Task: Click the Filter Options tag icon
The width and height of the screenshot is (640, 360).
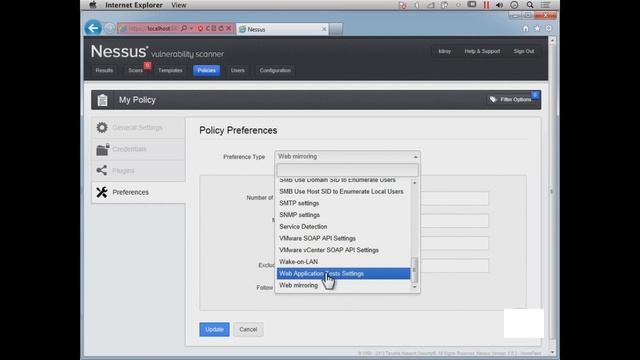Action: coord(493,100)
